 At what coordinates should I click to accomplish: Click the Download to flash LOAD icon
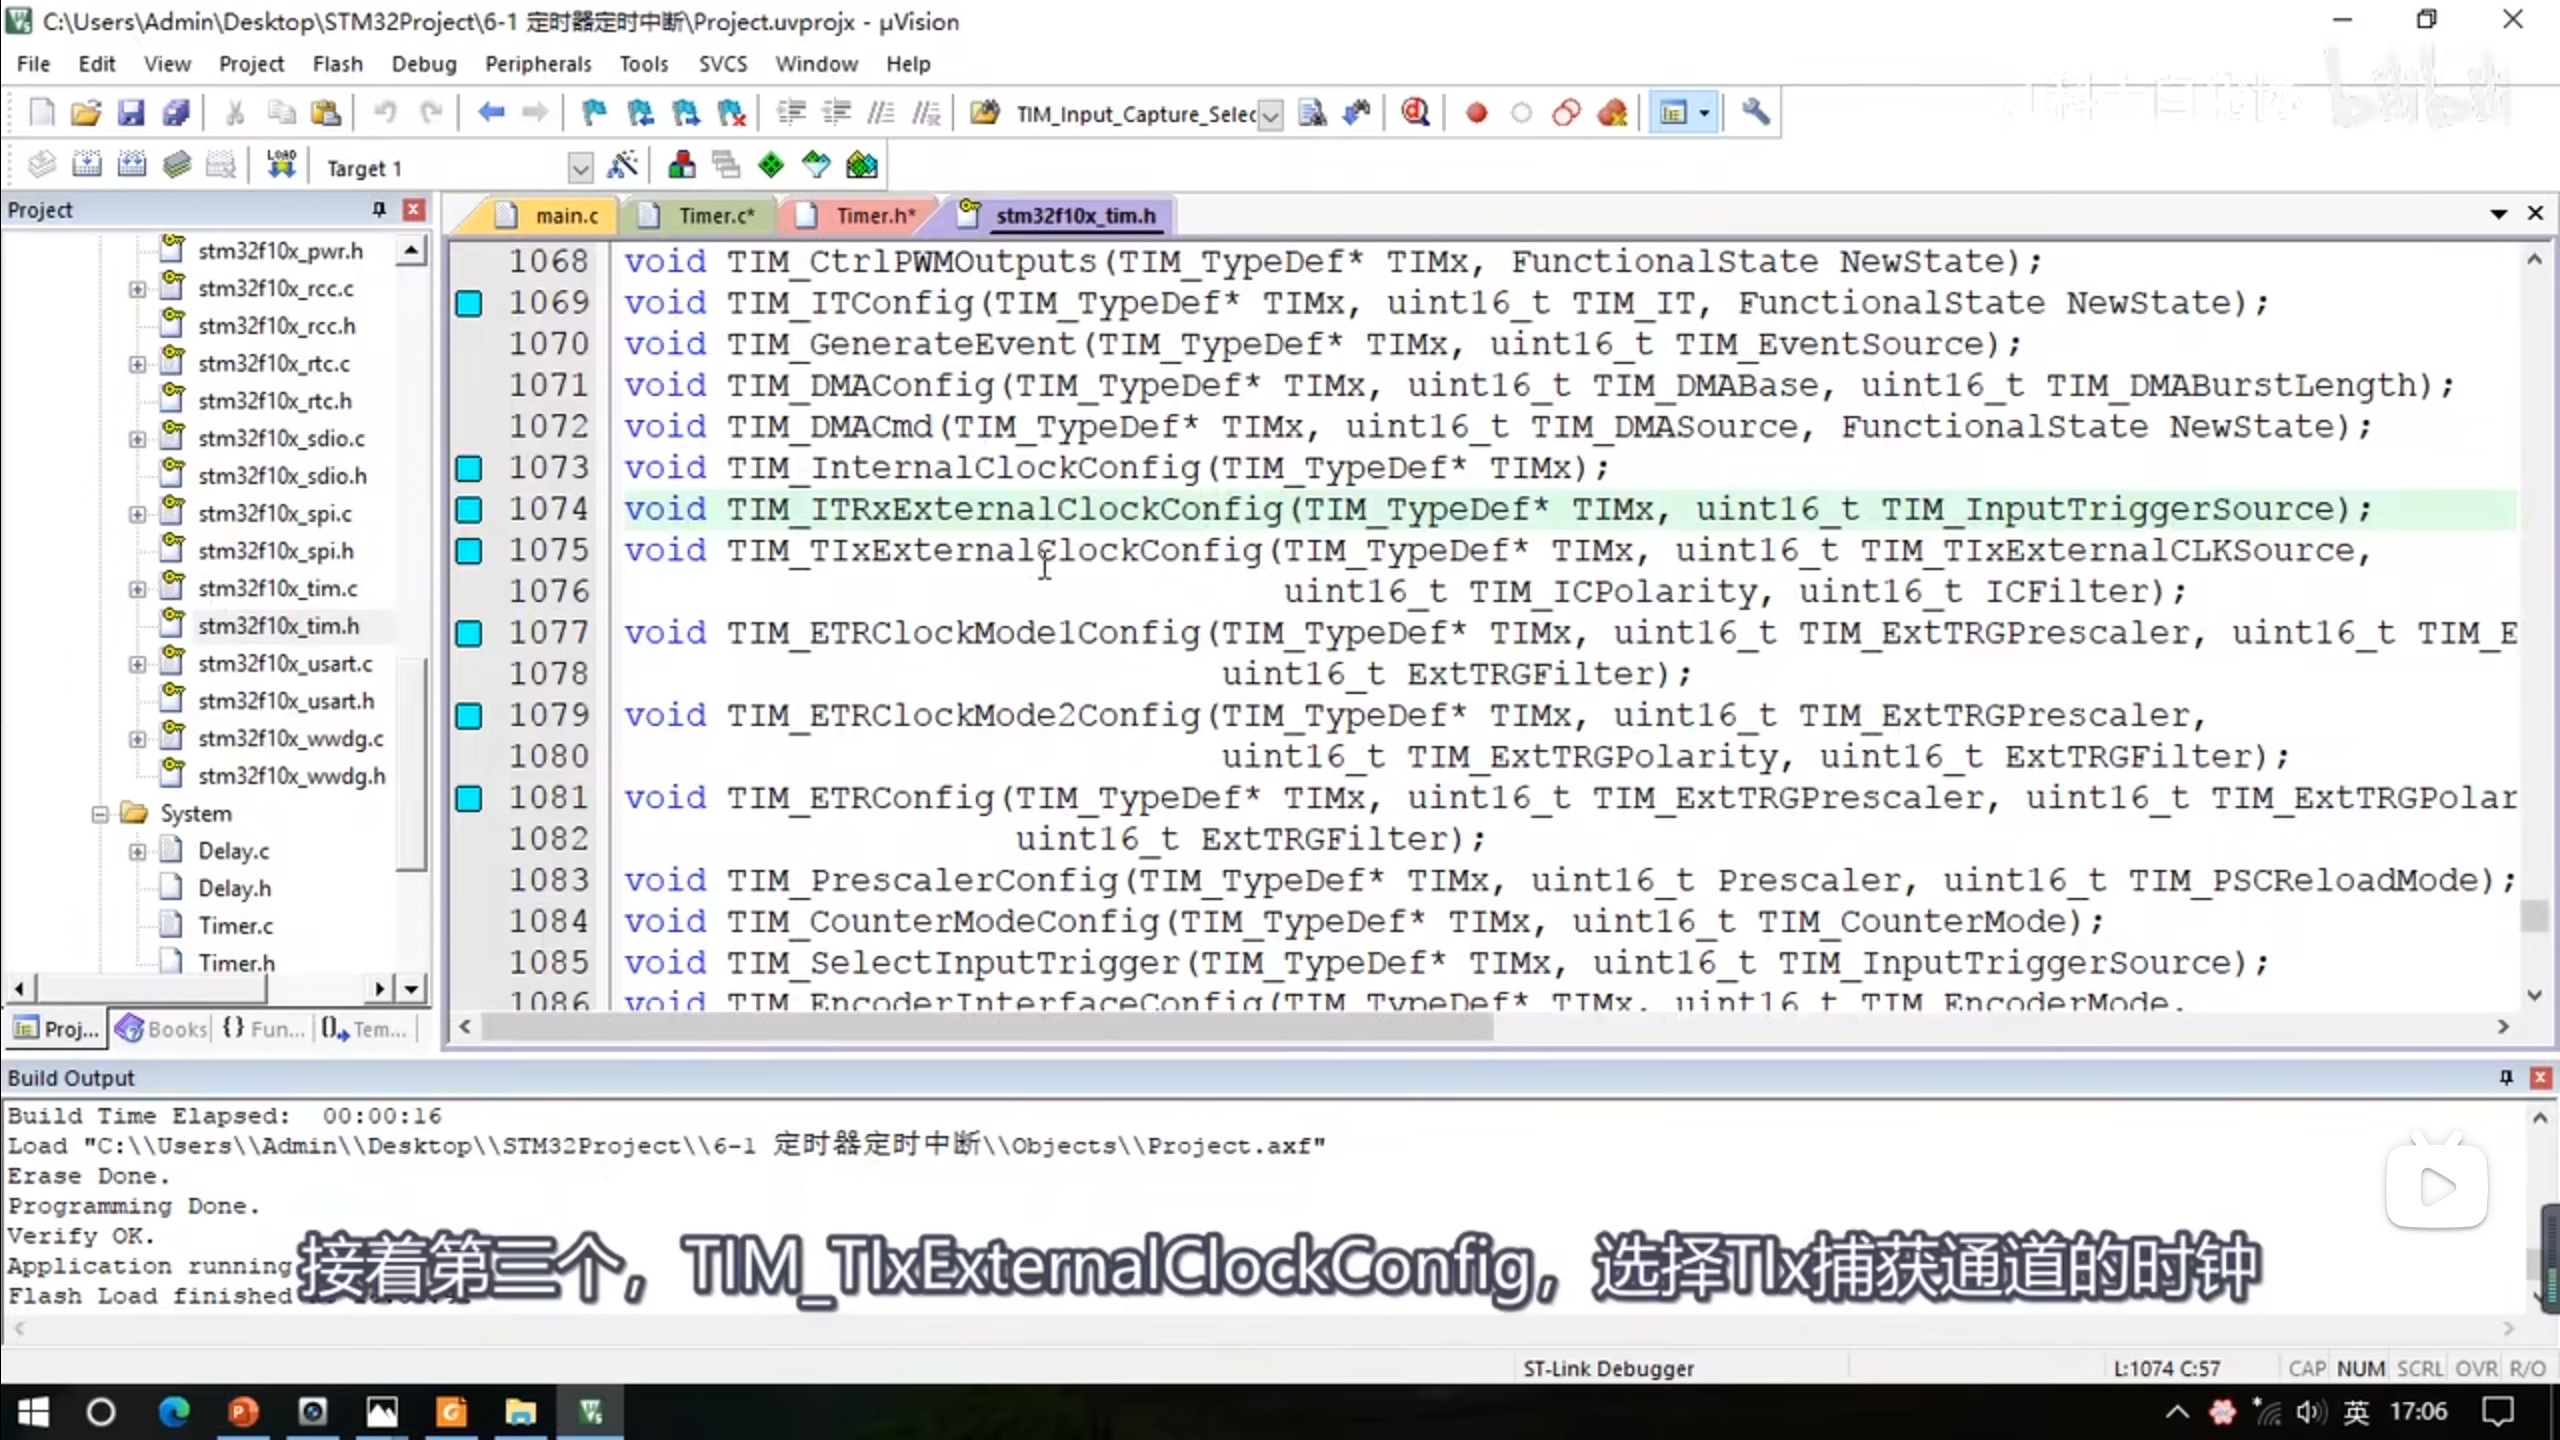(281, 165)
